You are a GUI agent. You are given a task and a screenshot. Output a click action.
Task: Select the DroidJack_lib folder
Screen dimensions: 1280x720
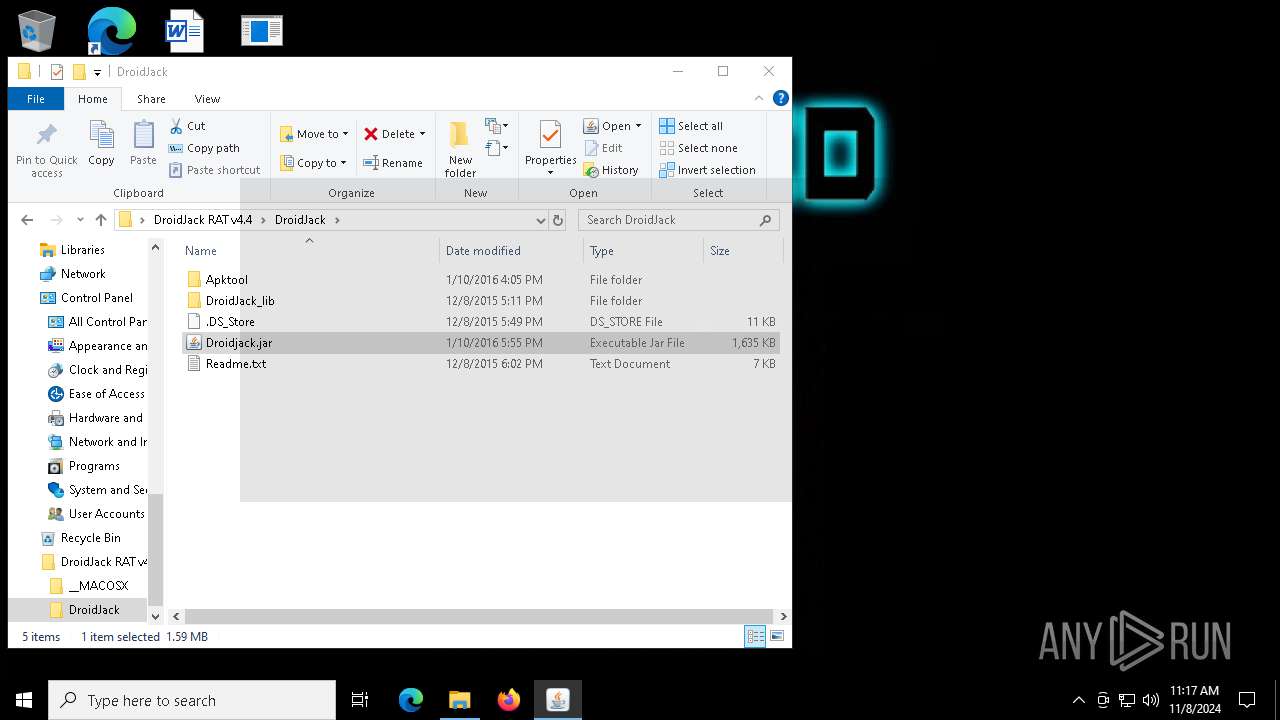point(239,301)
